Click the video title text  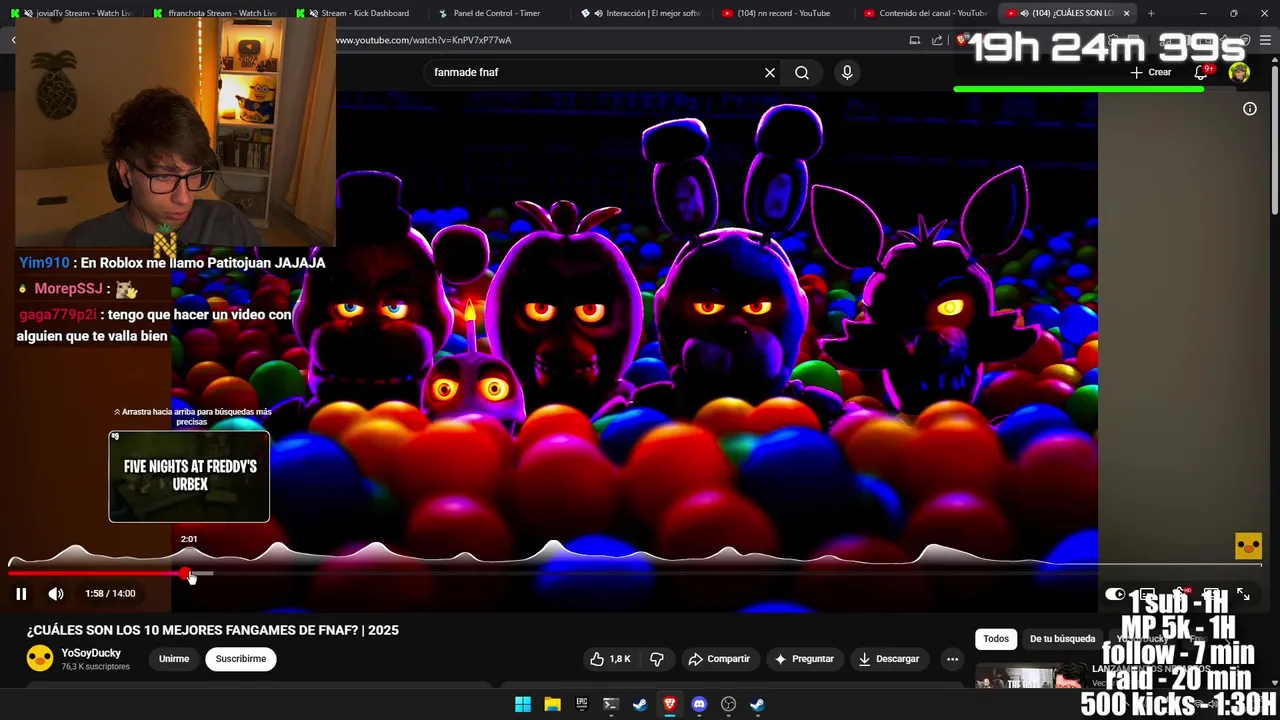[x=213, y=630]
